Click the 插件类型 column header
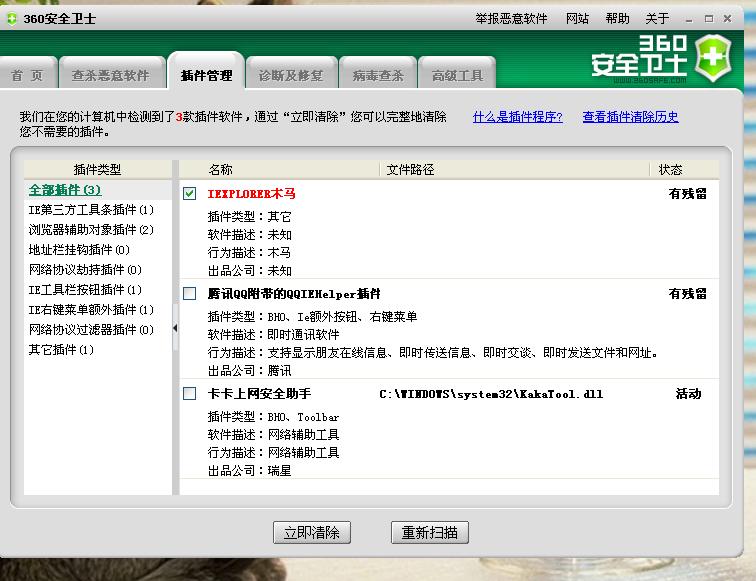756x581 pixels. click(97, 169)
